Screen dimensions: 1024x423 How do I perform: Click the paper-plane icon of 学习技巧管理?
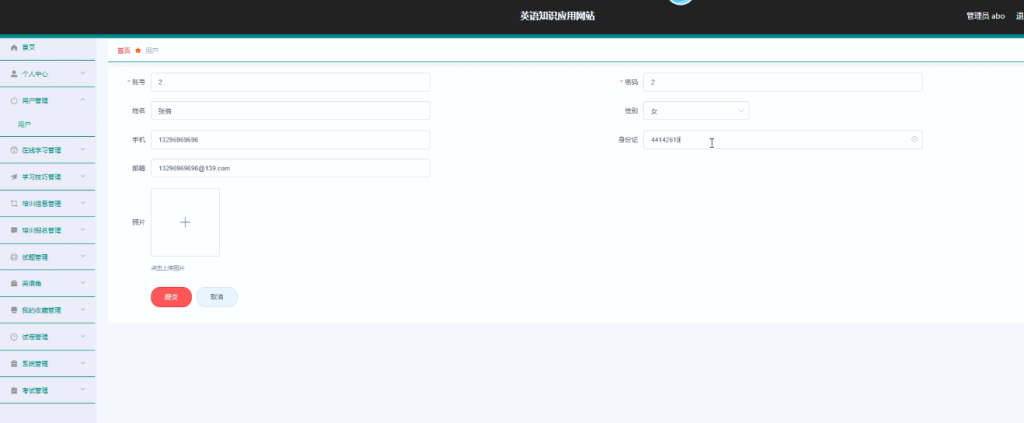[x=14, y=177]
